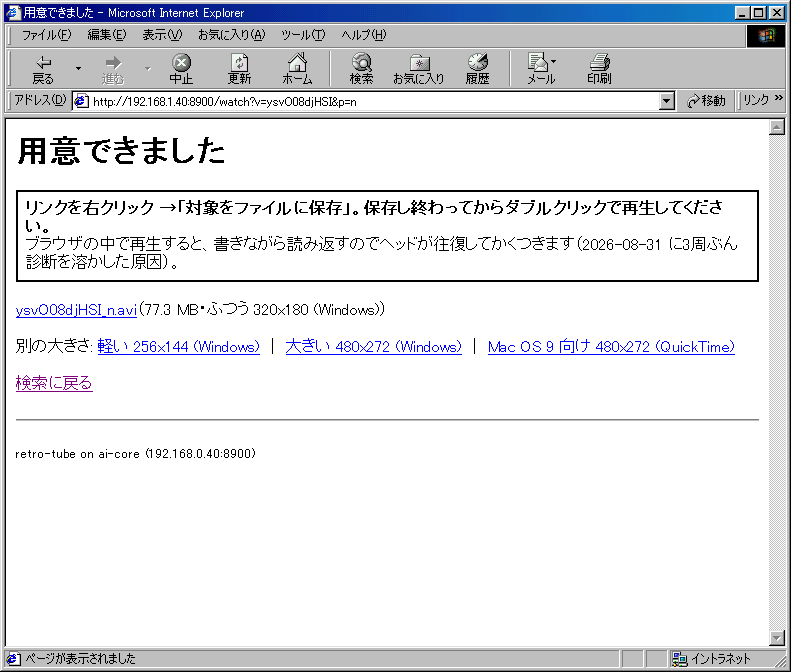The width and height of the screenshot is (791, 672).
Task: Minimize the Internet Explorer window
Action: coord(743,13)
